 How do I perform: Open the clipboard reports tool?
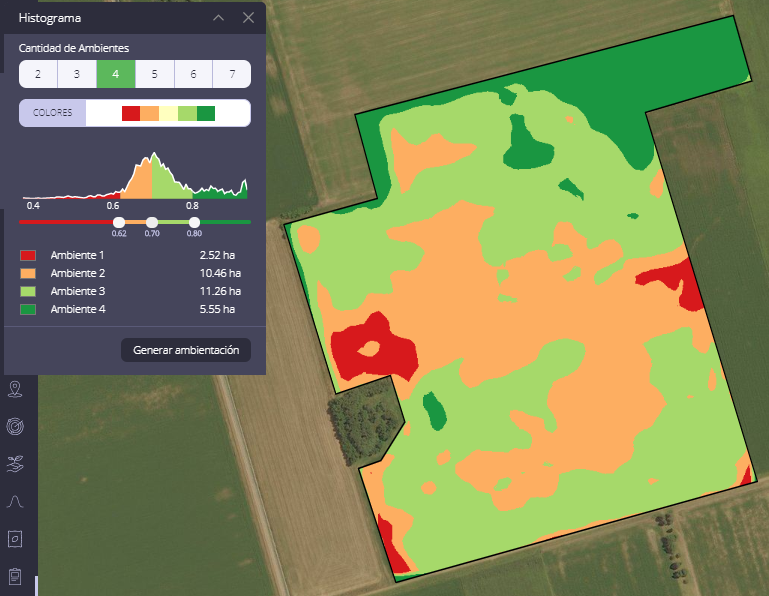tap(15, 576)
